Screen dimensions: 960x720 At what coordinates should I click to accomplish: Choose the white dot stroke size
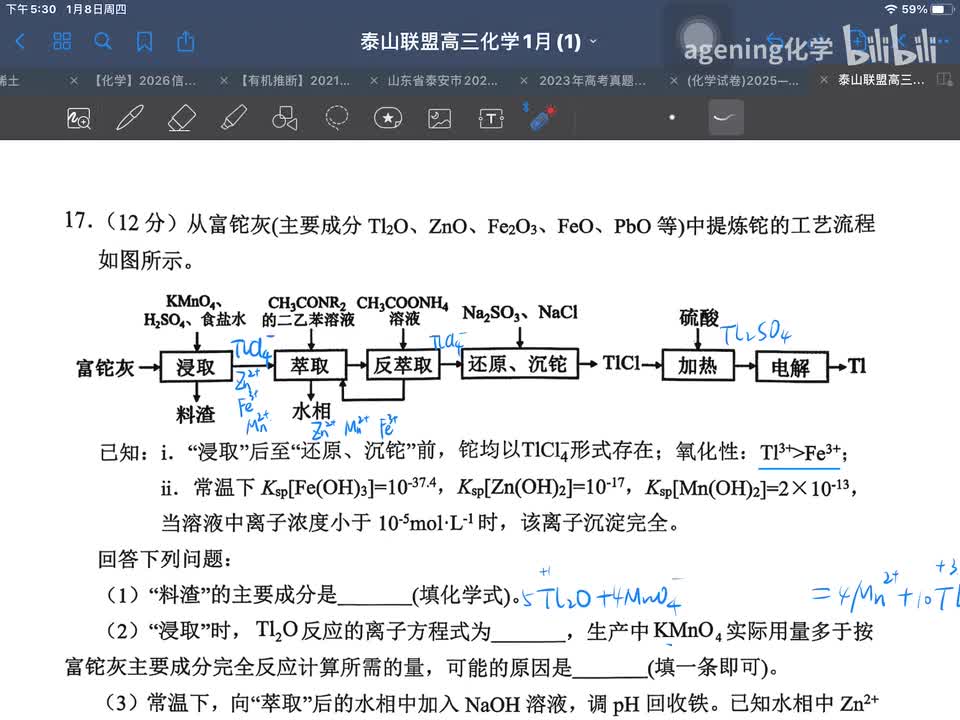(672, 118)
